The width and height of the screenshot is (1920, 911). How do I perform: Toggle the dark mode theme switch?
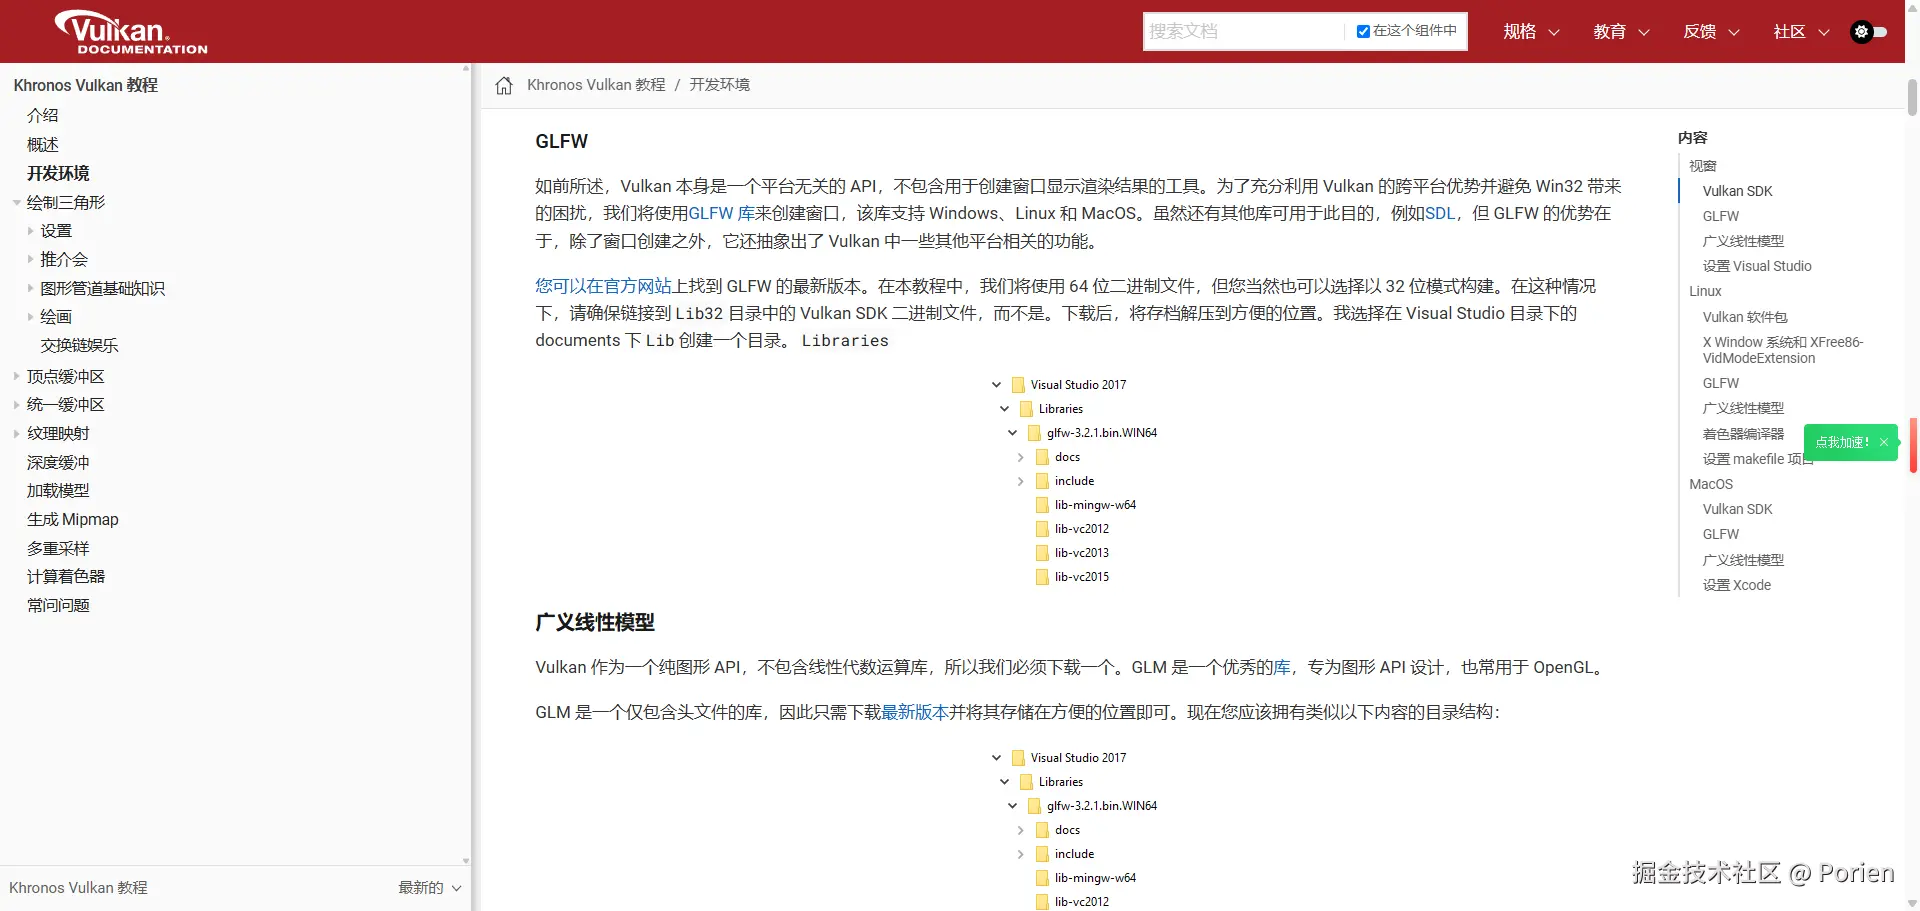[1869, 32]
